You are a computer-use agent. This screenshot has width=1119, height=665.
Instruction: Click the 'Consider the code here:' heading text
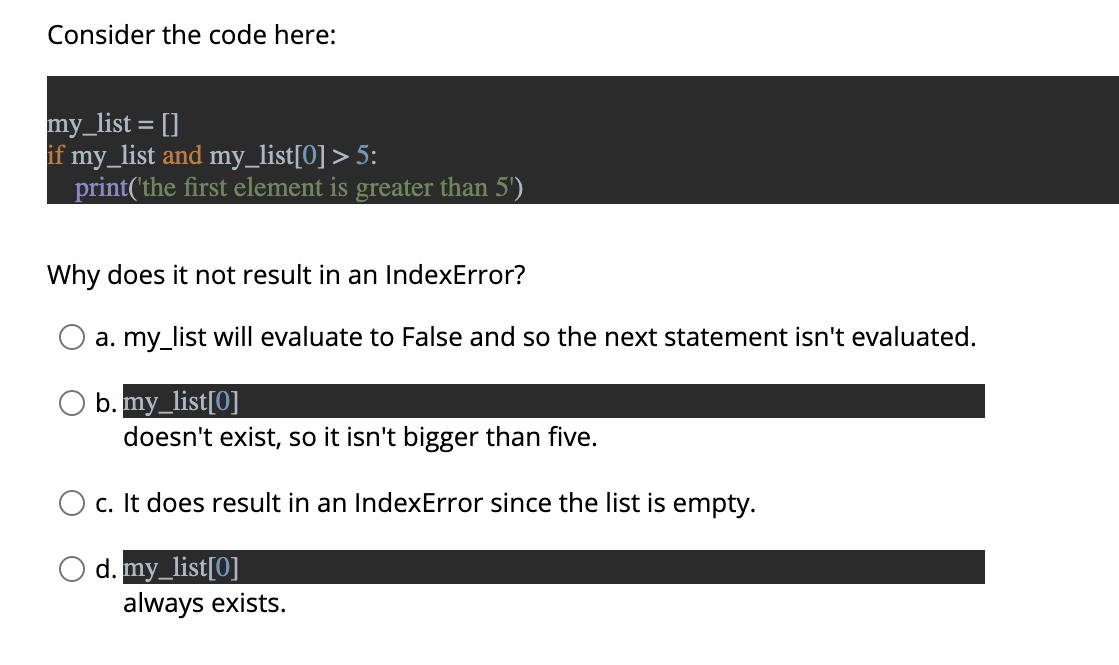coord(191,35)
